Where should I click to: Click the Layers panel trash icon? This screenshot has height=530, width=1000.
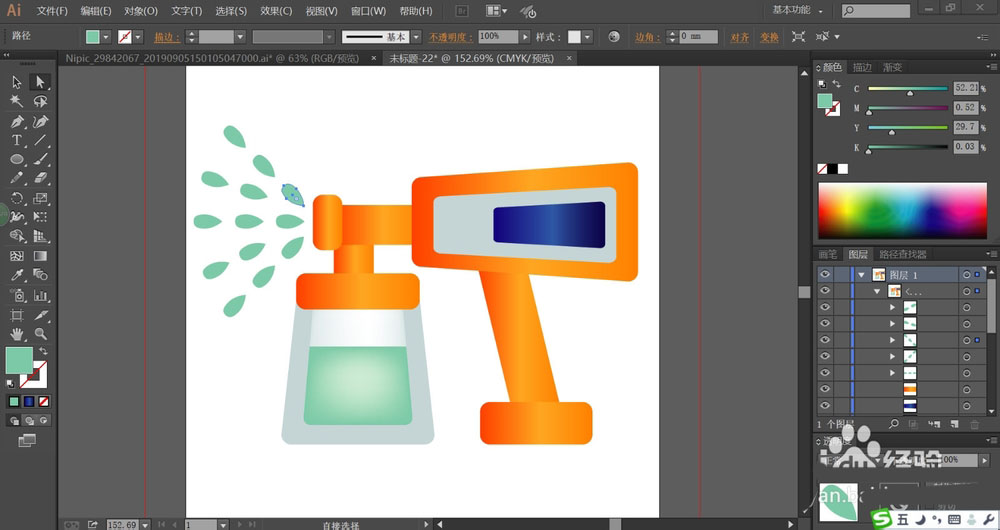click(x=974, y=424)
